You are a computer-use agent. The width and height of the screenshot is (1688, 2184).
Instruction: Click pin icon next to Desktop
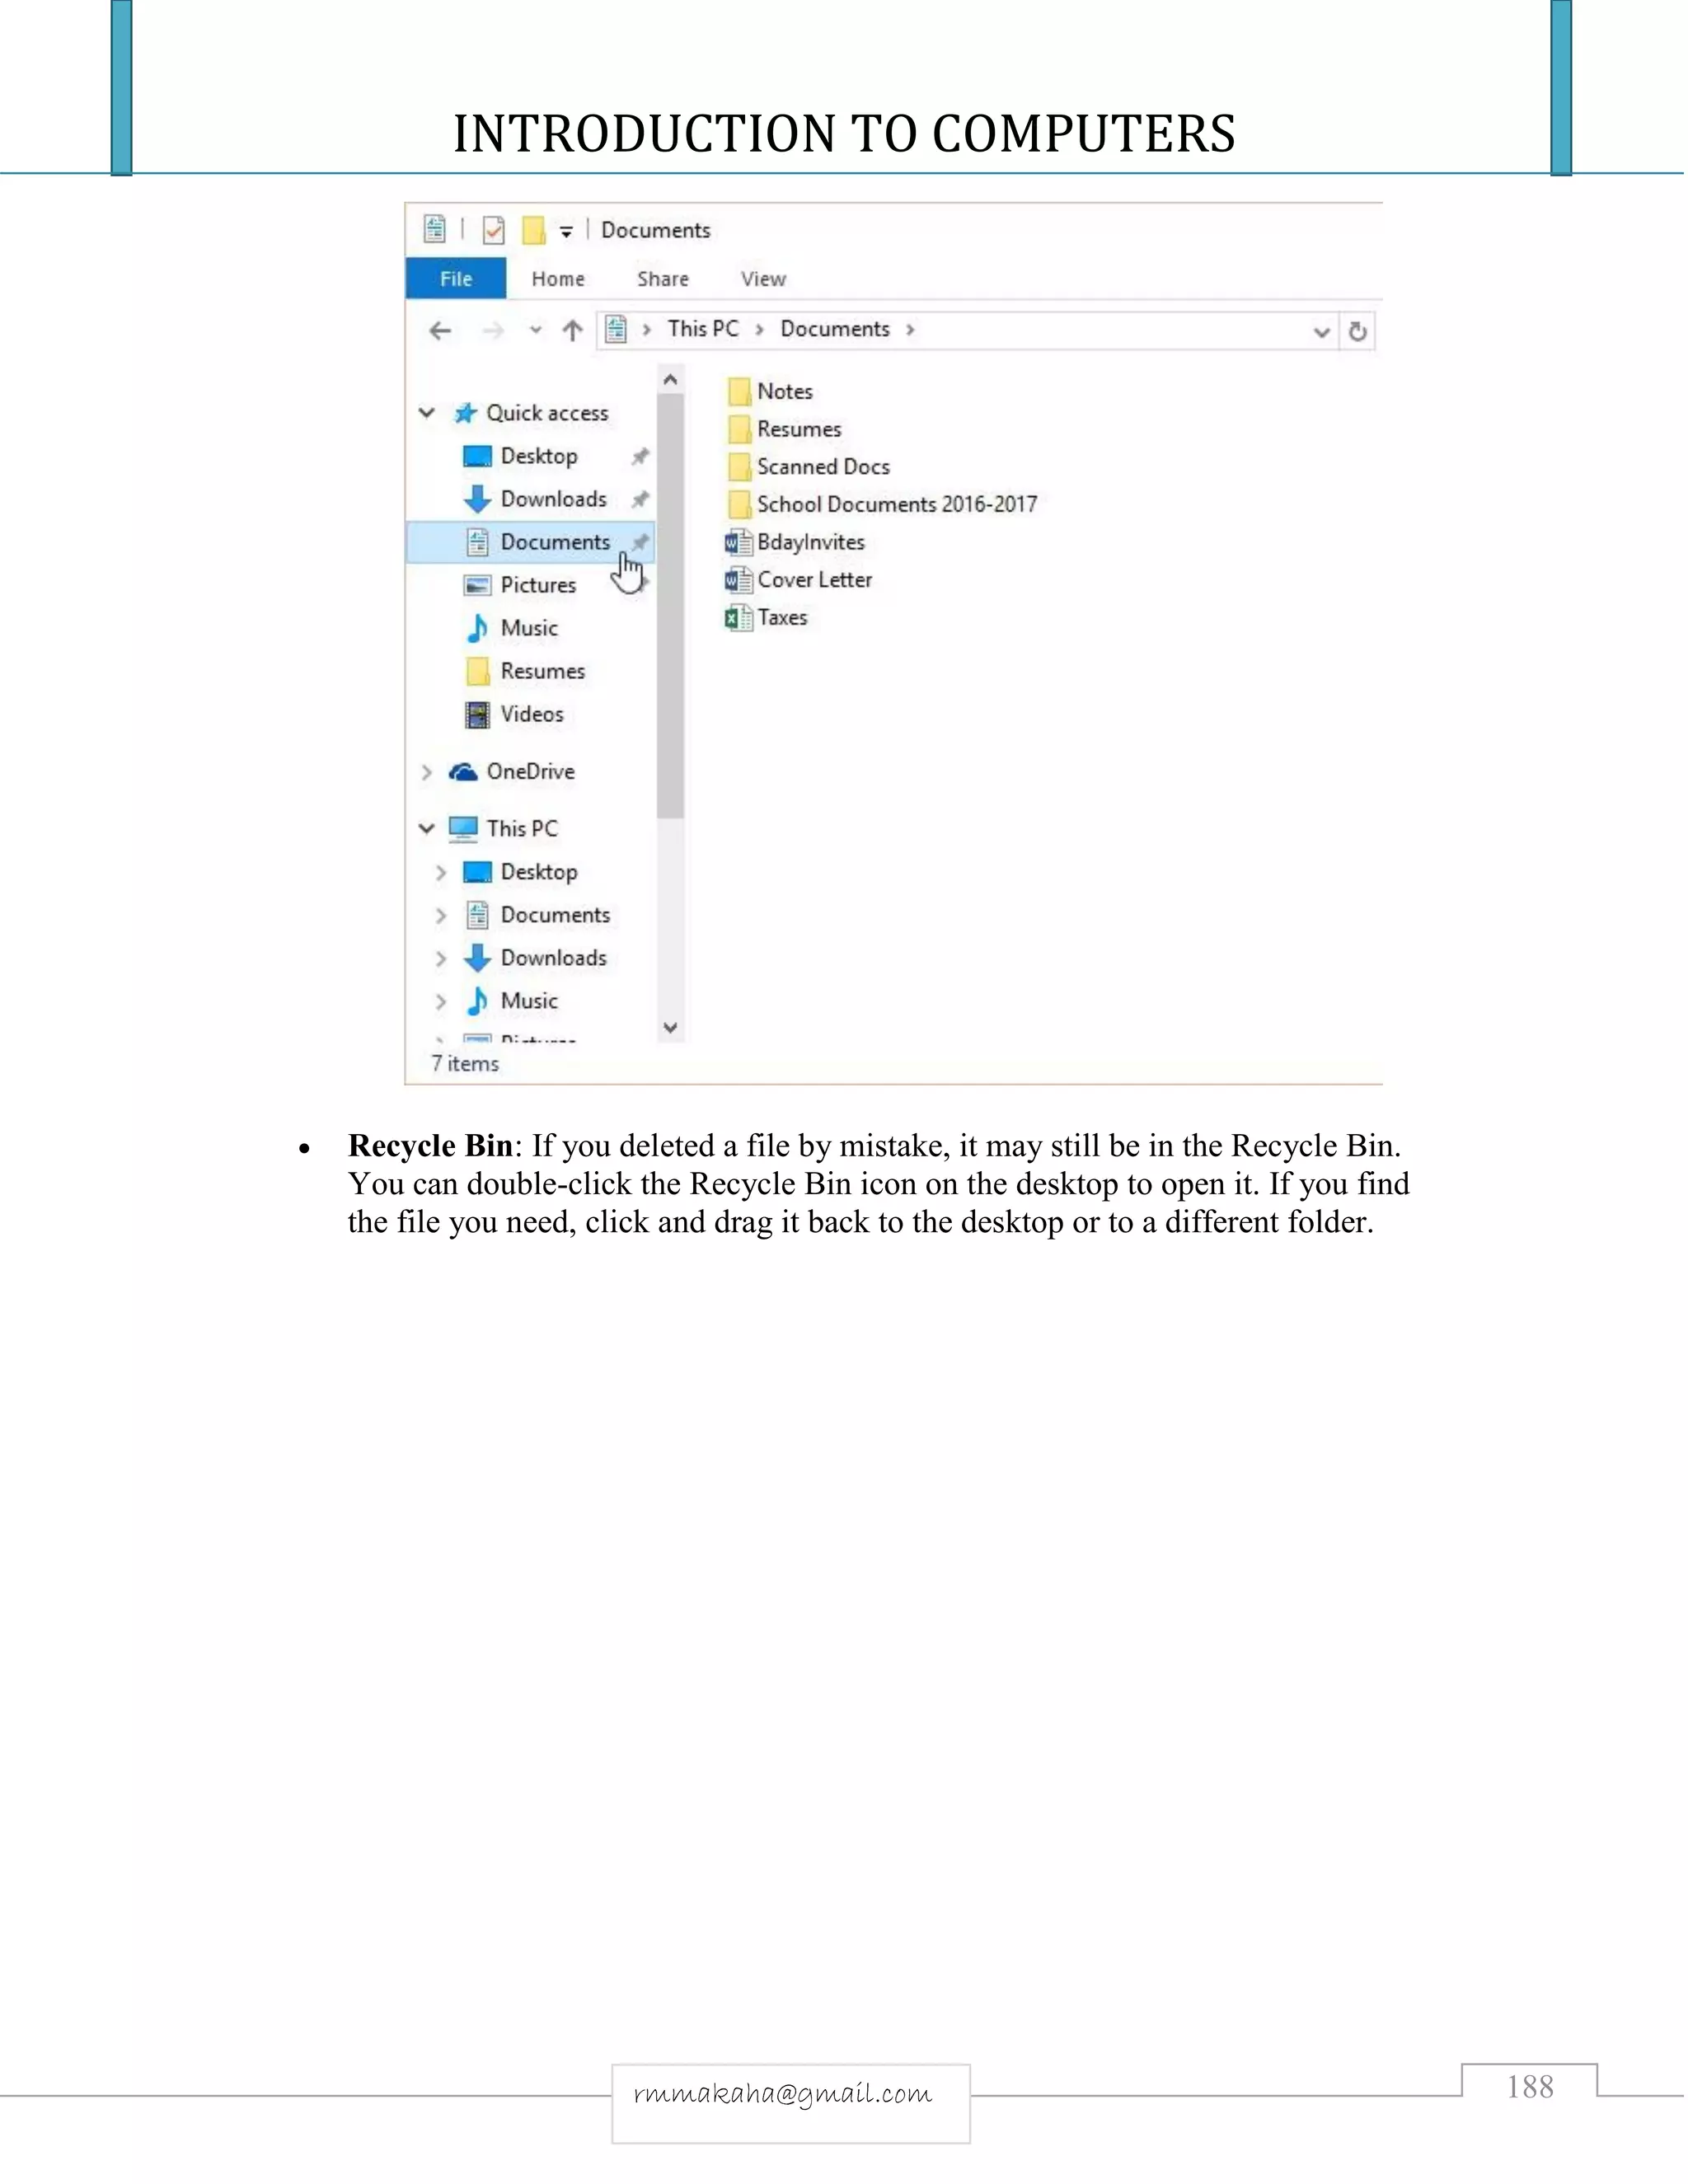click(640, 457)
